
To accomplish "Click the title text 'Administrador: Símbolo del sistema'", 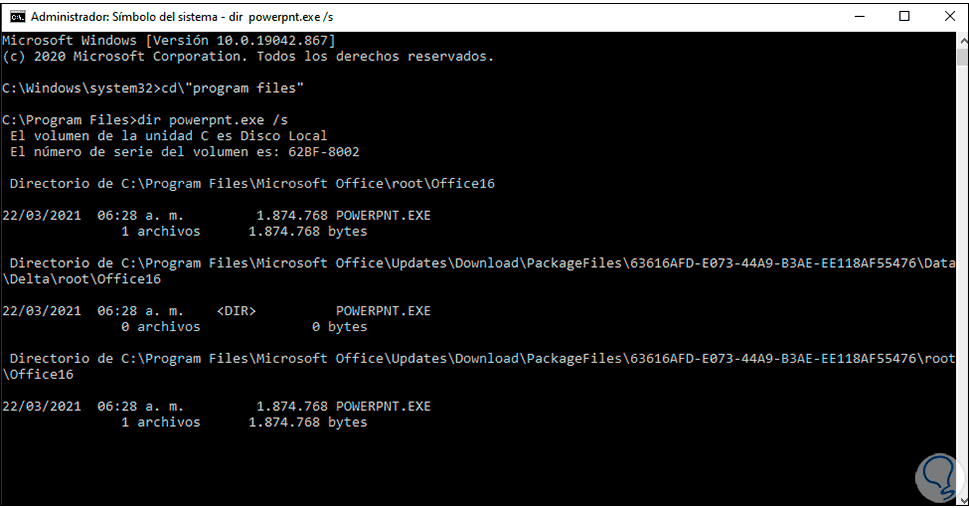I will point(128,16).
